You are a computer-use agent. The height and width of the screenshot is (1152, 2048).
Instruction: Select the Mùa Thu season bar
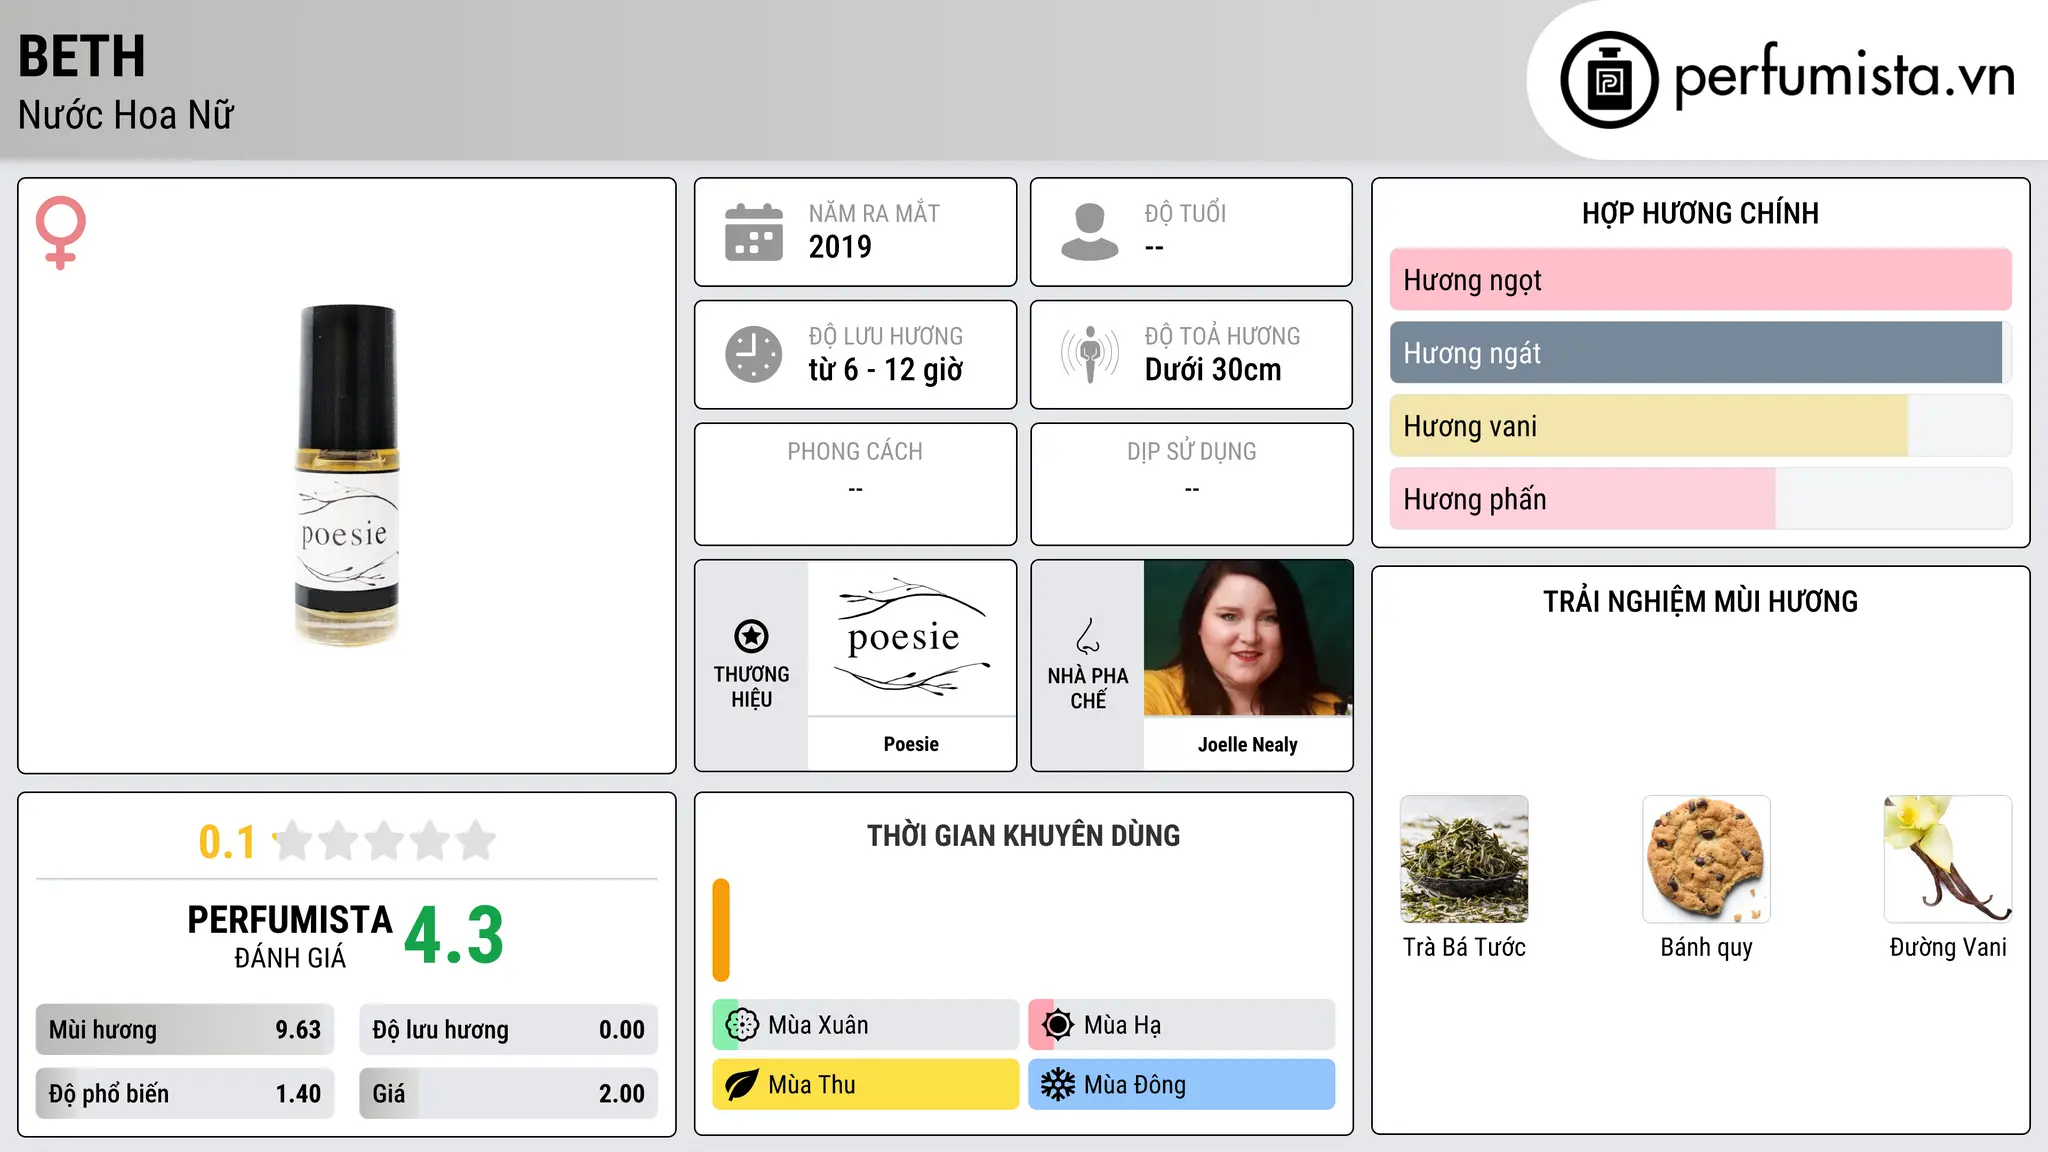pos(866,1085)
